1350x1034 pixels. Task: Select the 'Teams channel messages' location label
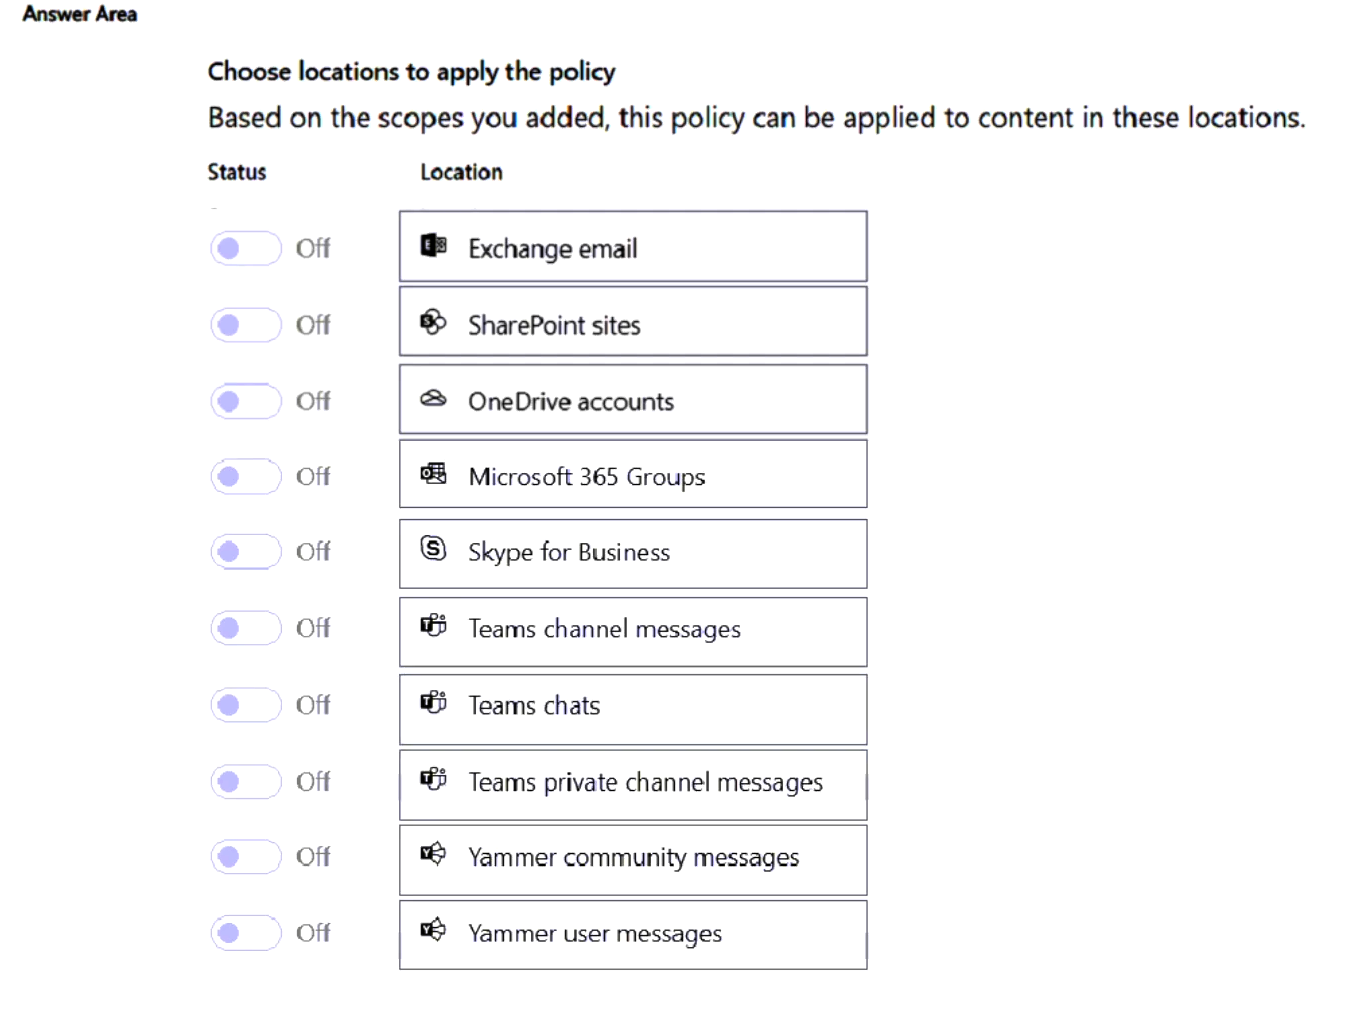605,629
